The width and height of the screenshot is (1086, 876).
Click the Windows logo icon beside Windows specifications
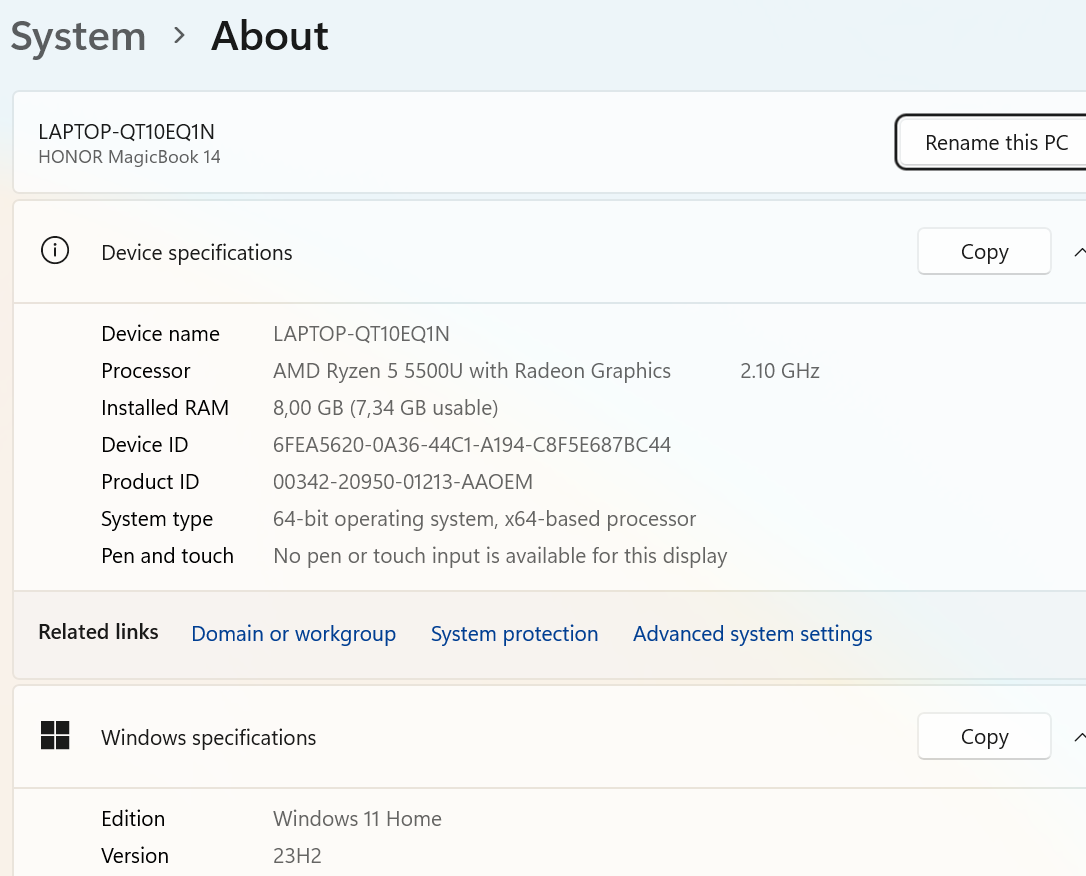pos(55,735)
